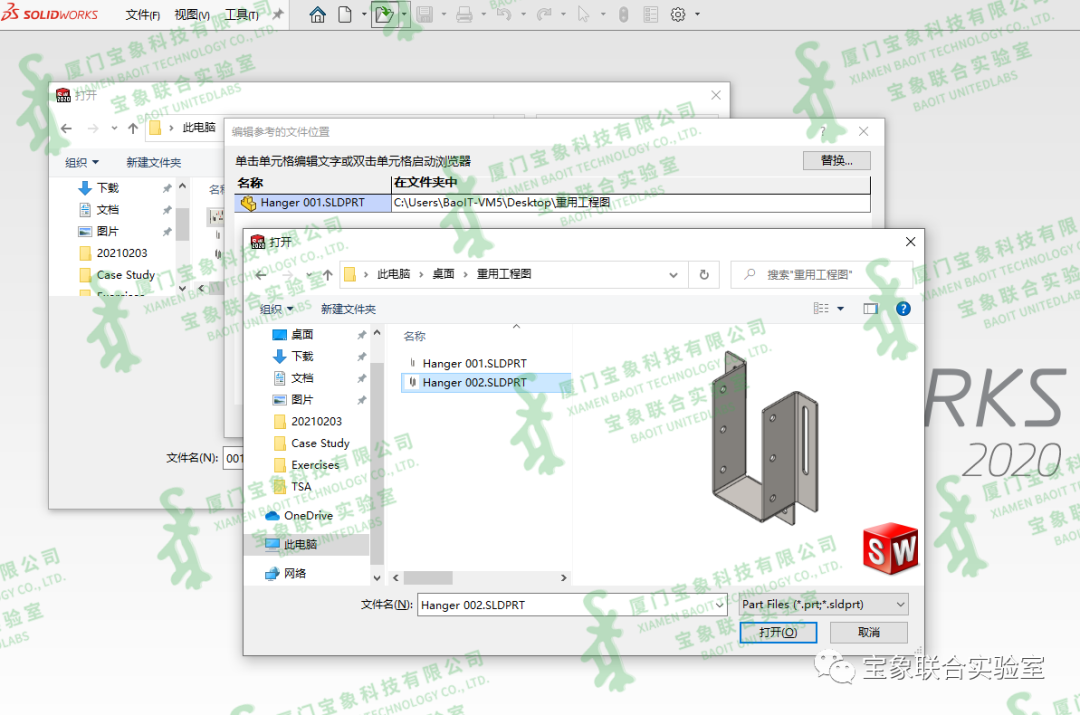Viewport: 1080px width, 715px height.
Task: Select 下载 in front dialog sidebar
Action: (x=302, y=356)
